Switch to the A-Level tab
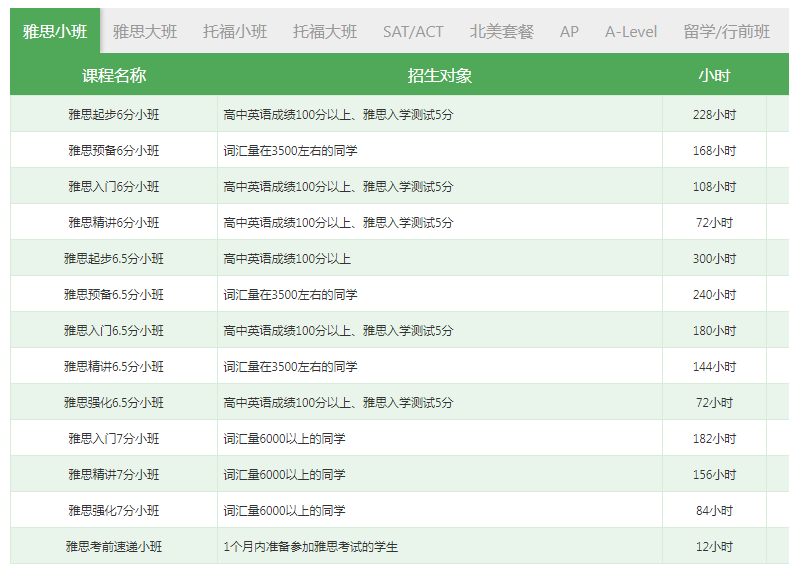This screenshot has height=576, width=789. pyautogui.click(x=631, y=31)
